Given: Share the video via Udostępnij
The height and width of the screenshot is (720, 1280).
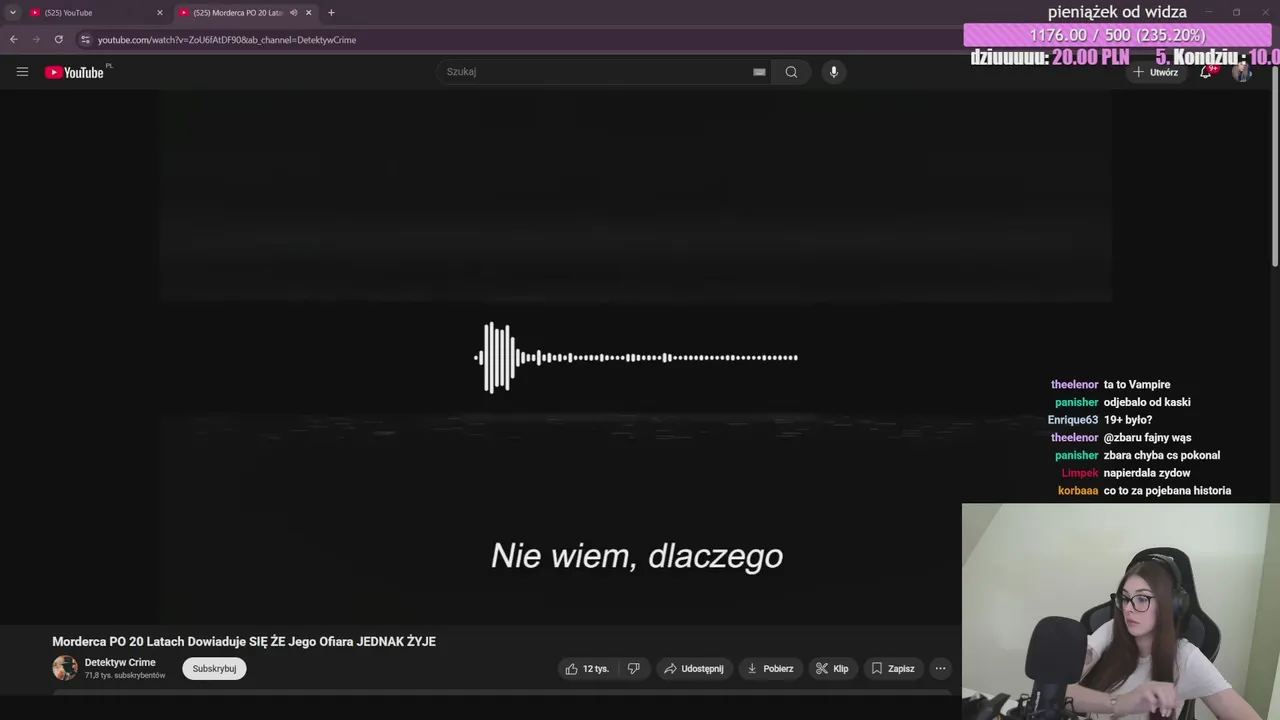Looking at the screenshot, I should tap(694, 669).
